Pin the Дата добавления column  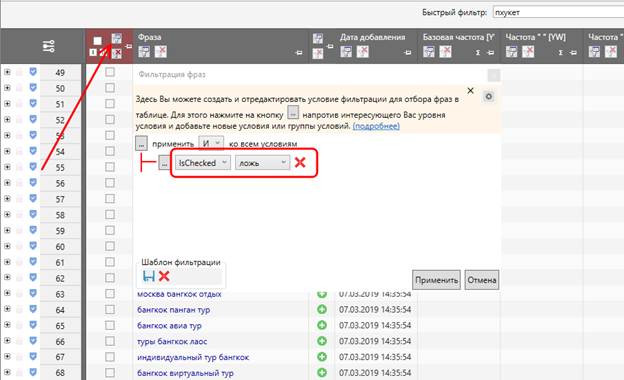pos(407,53)
